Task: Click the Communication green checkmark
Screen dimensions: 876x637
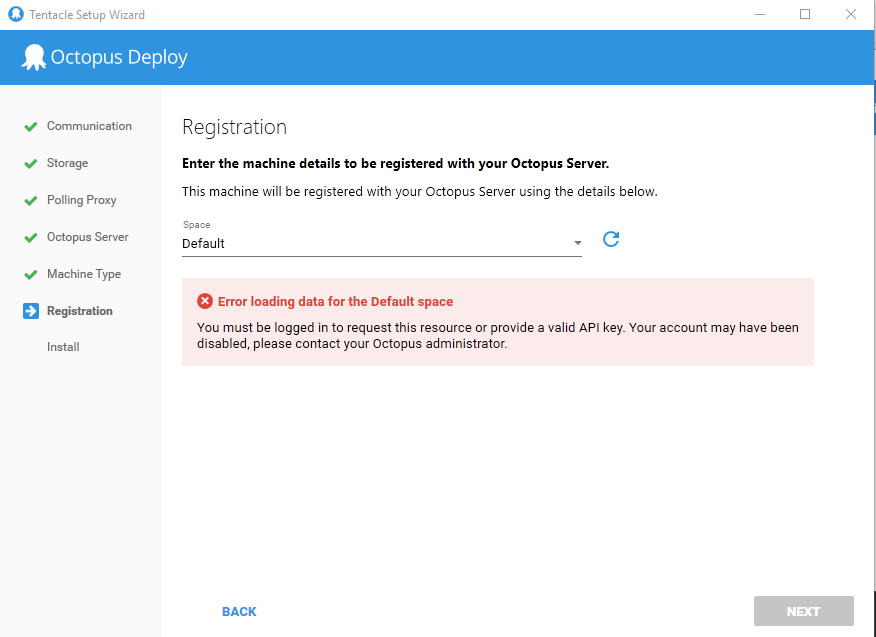Action: (x=31, y=127)
